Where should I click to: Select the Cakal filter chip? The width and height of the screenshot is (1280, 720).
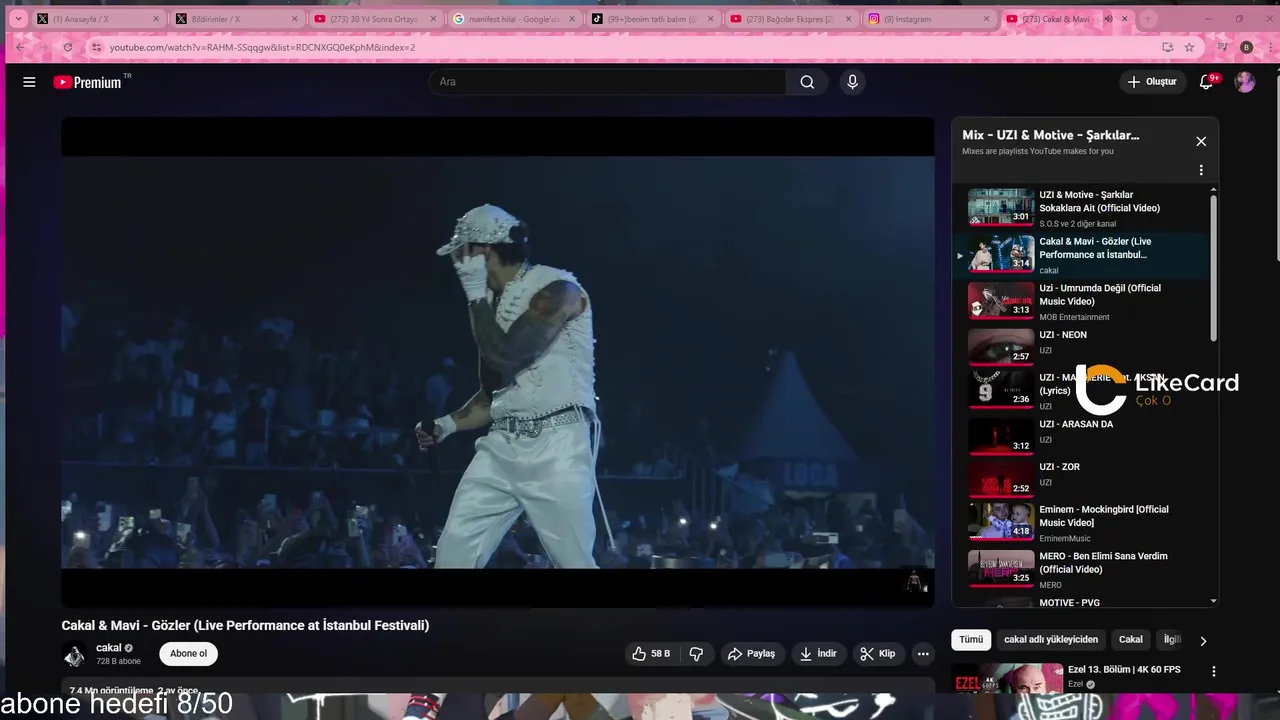1131,640
